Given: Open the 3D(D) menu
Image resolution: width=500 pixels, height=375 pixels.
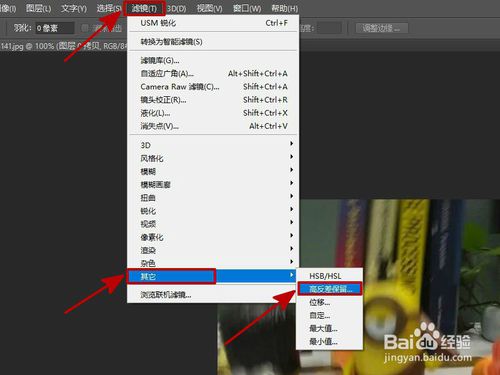Looking at the screenshot, I should tap(176, 8).
